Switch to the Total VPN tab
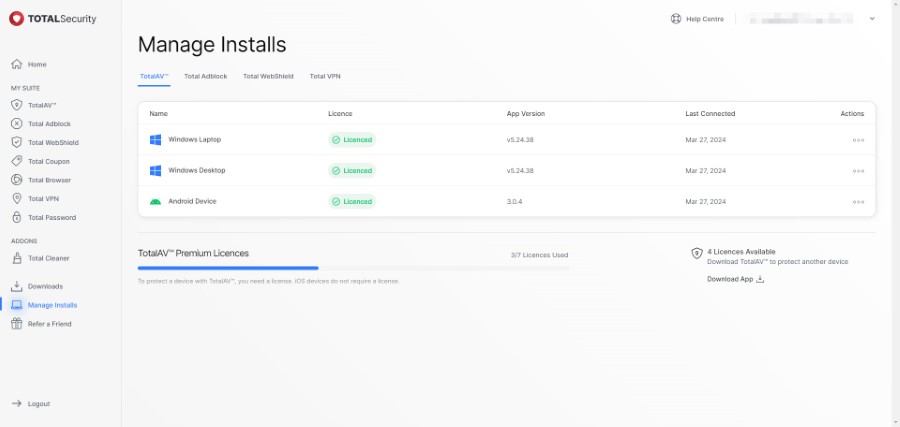This screenshot has width=900, height=427. [325, 76]
